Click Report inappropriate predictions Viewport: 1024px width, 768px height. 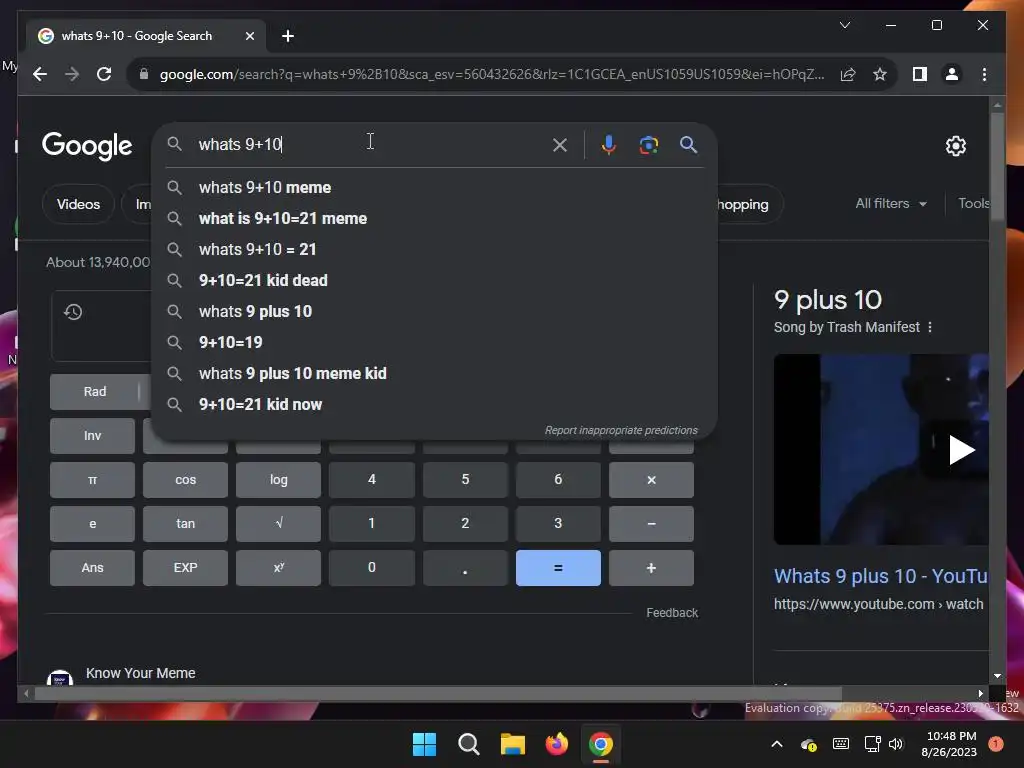pos(621,430)
